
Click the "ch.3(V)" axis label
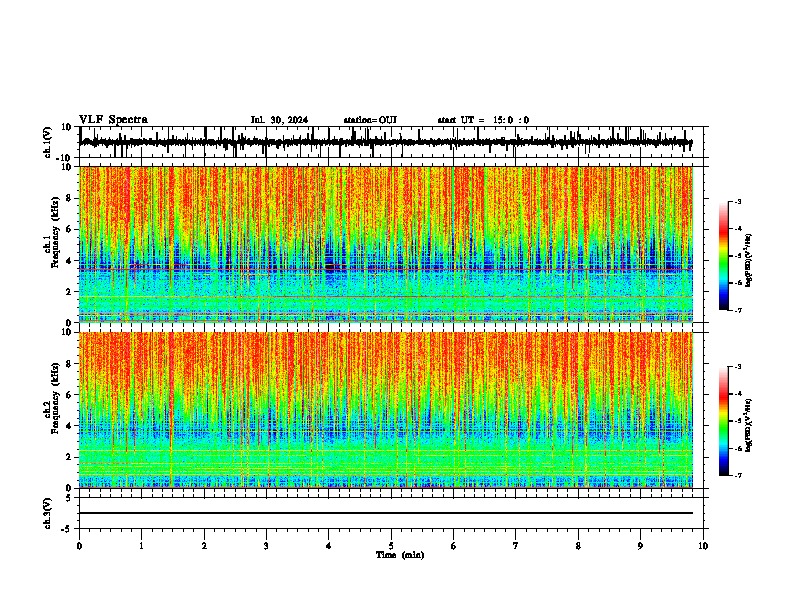47,513
